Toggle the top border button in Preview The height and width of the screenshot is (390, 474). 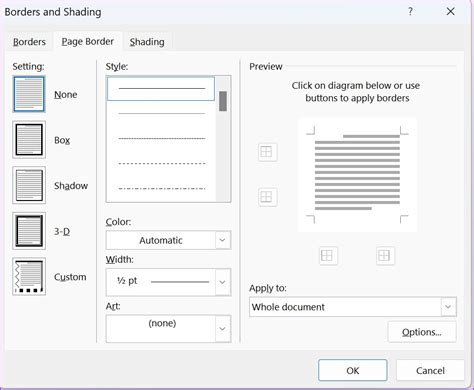(267, 152)
